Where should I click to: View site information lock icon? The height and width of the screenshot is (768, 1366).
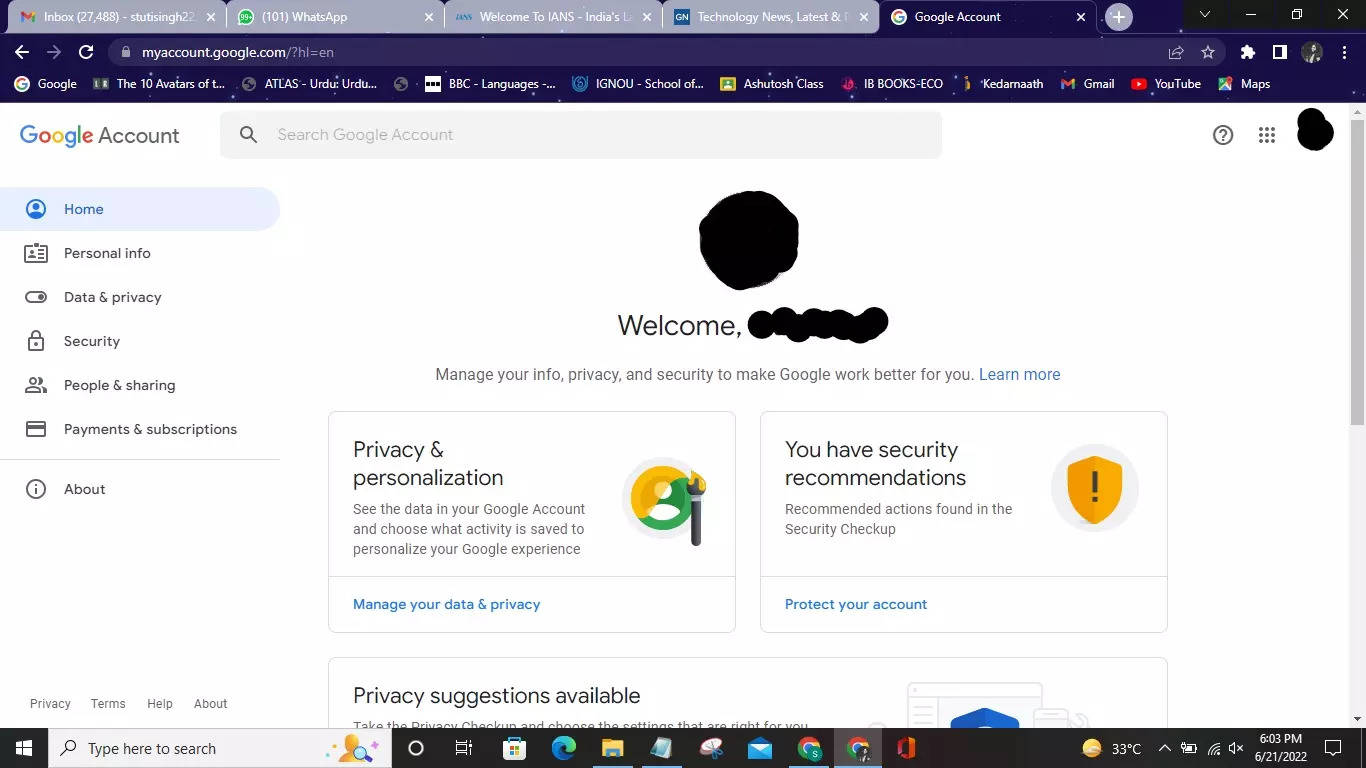click(x=124, y=52)
